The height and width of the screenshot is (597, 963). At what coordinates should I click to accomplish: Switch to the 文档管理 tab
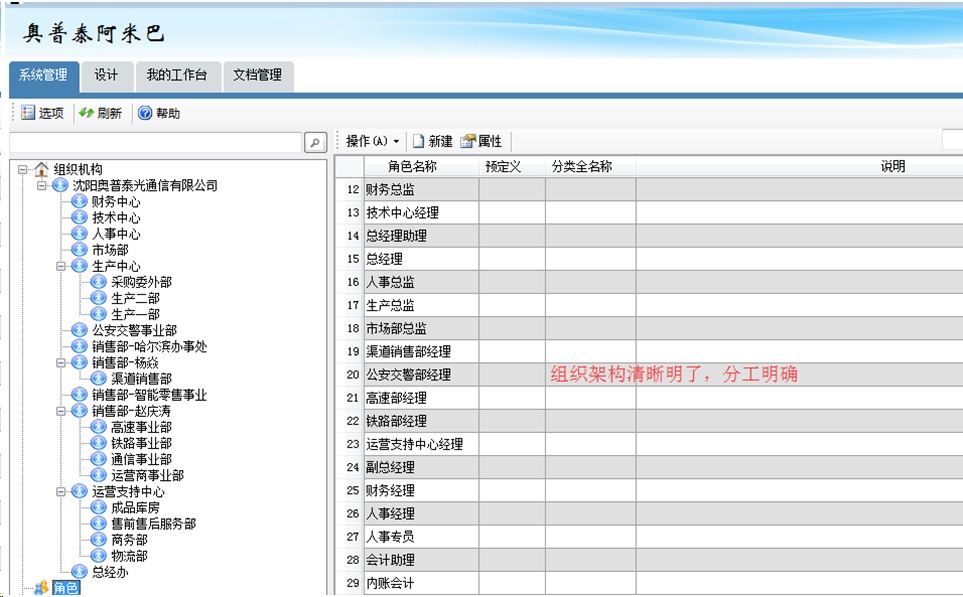(257, 75)
